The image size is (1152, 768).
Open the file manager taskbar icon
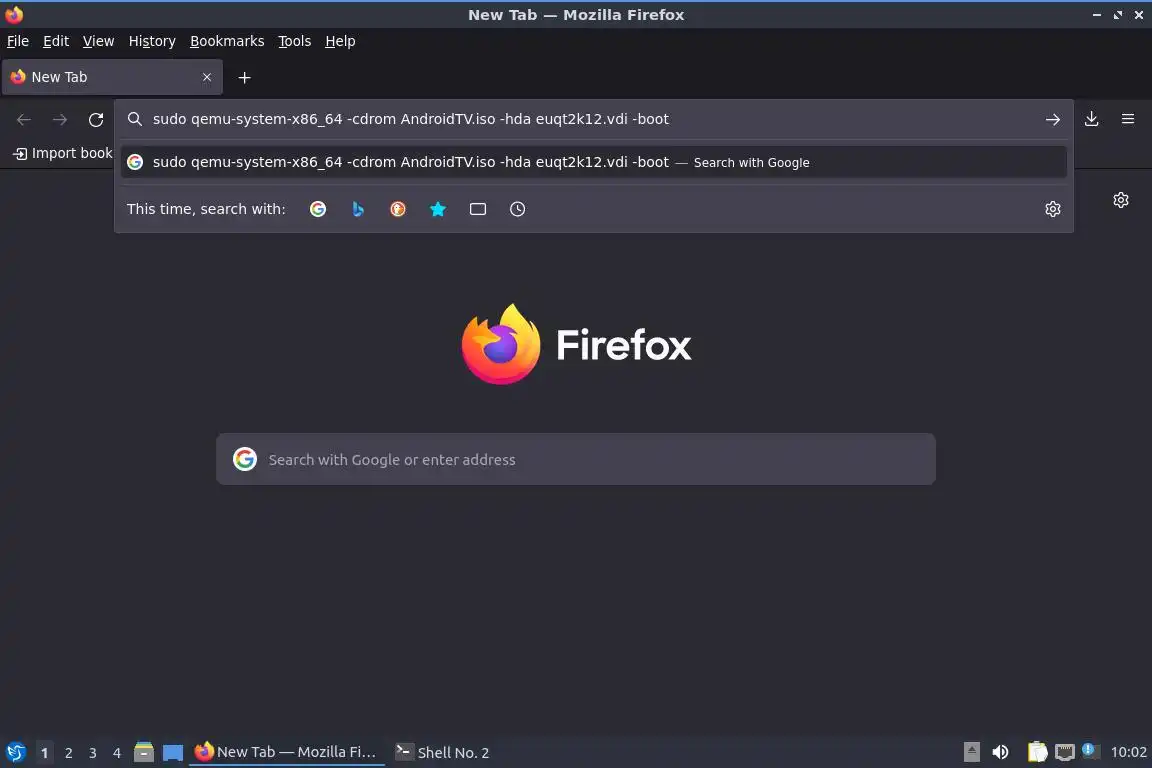[144, 752]
